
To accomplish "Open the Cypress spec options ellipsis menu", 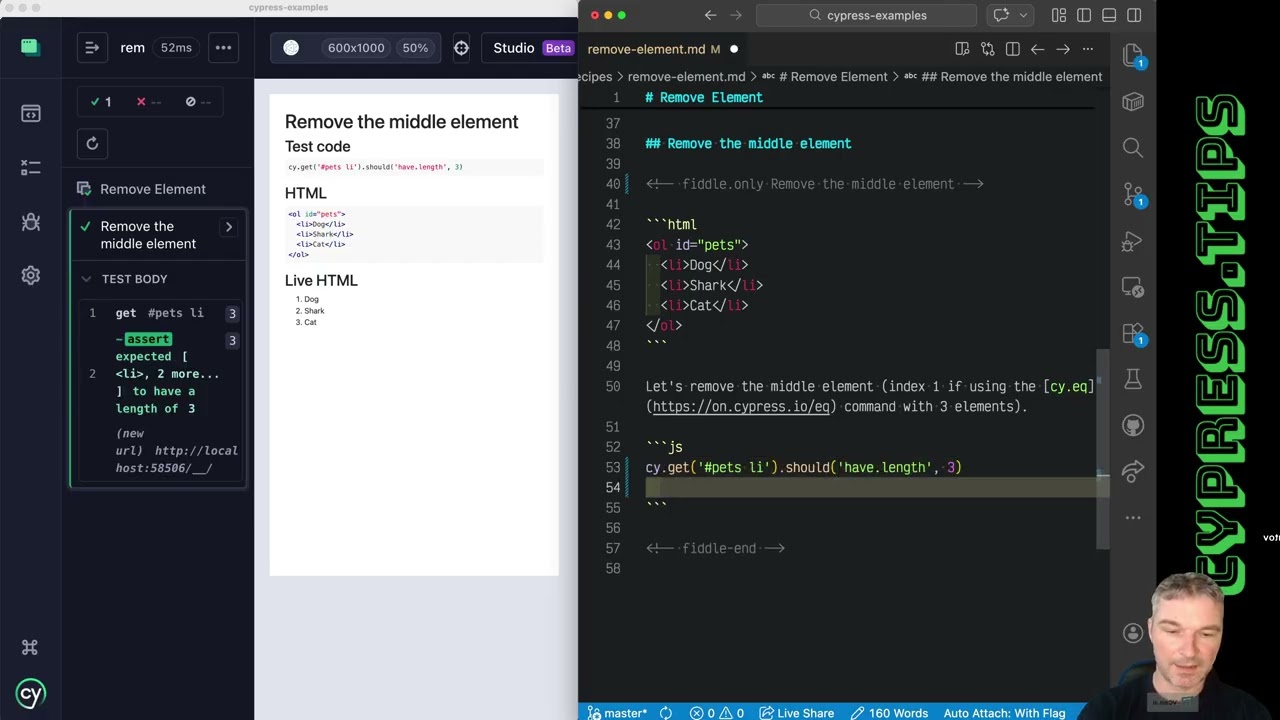I will tap(223, 48).
